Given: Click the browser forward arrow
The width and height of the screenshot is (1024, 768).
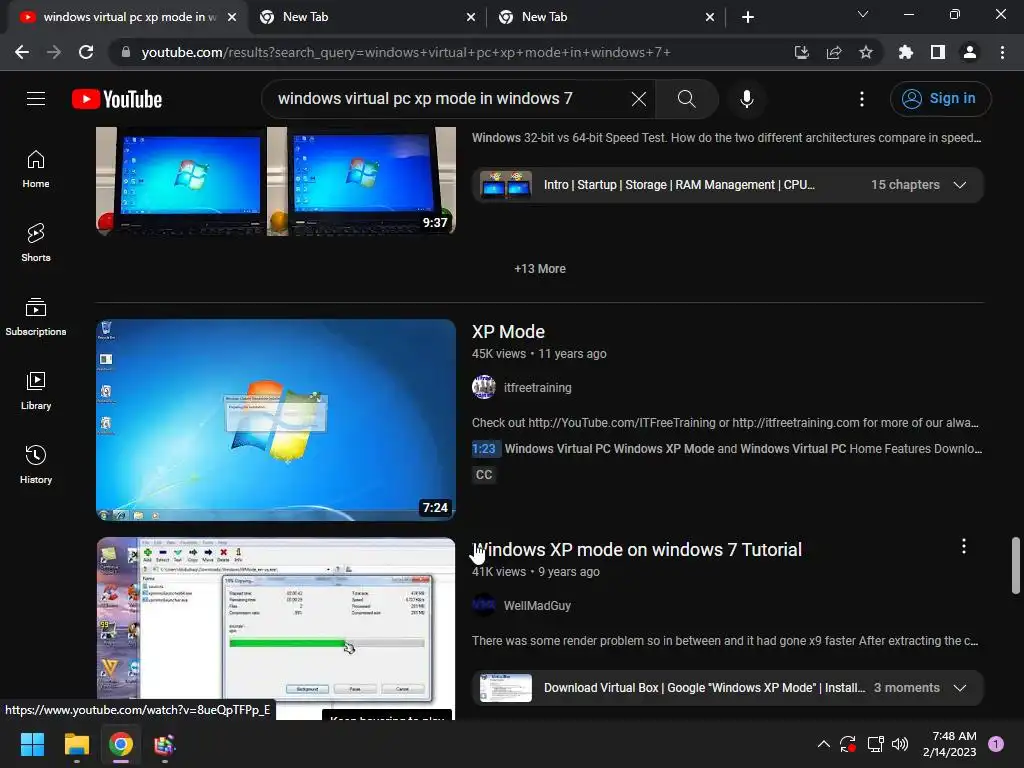Looking at the screenshot, I should pyautogui.click(x=54, y=52).
